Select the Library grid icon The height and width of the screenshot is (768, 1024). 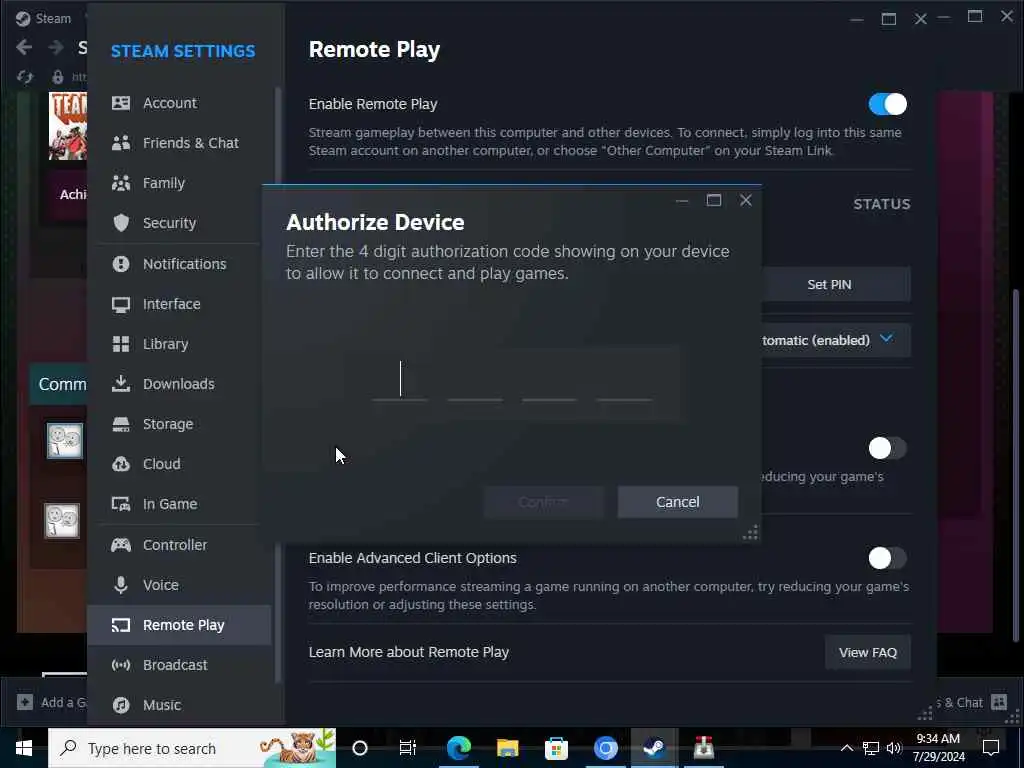121,344
